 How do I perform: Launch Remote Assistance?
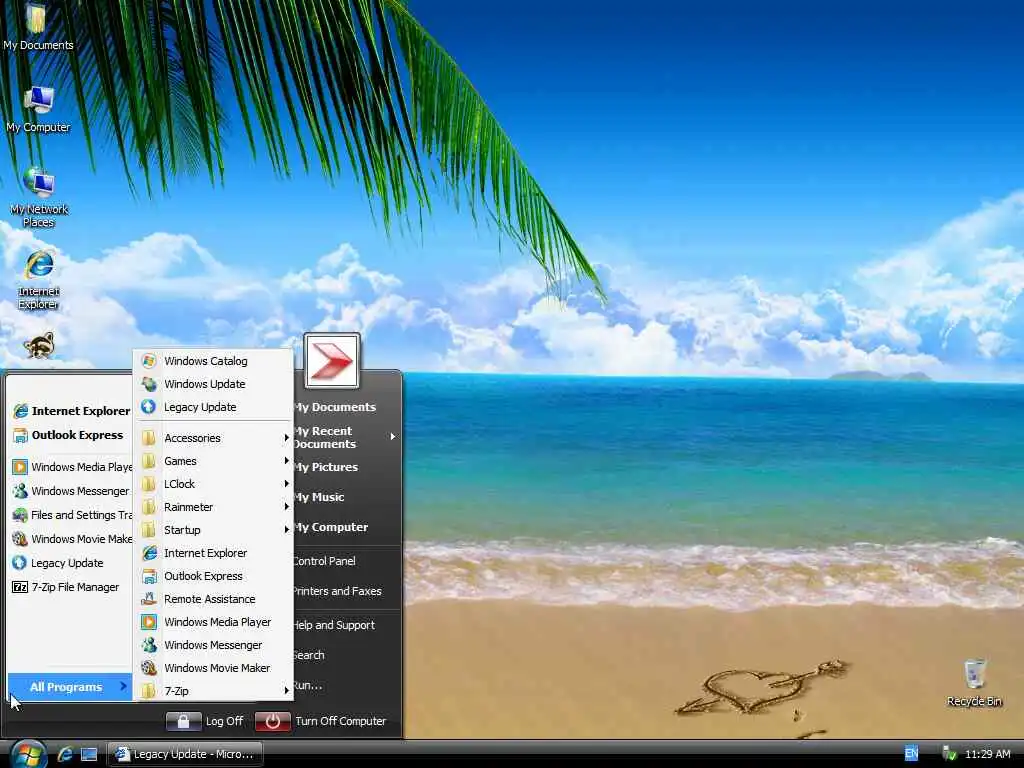pos(214,599)
